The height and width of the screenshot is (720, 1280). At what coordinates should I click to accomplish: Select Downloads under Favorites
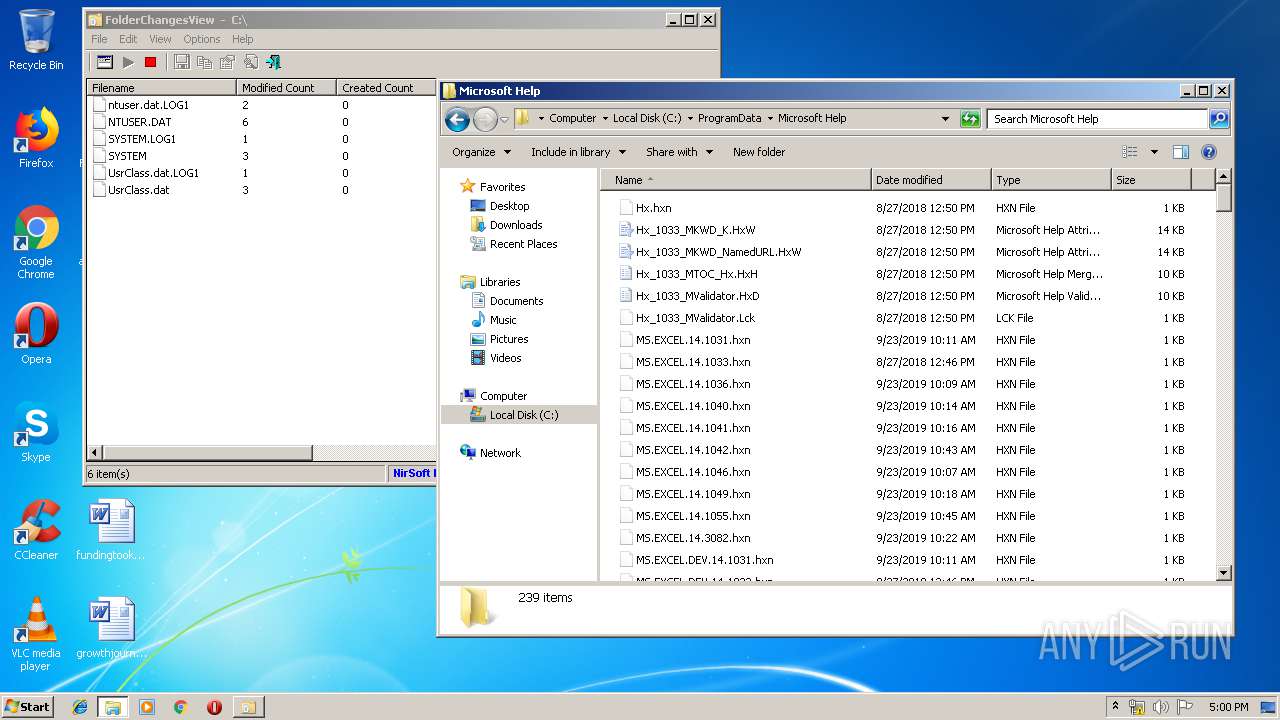[516, 225]
